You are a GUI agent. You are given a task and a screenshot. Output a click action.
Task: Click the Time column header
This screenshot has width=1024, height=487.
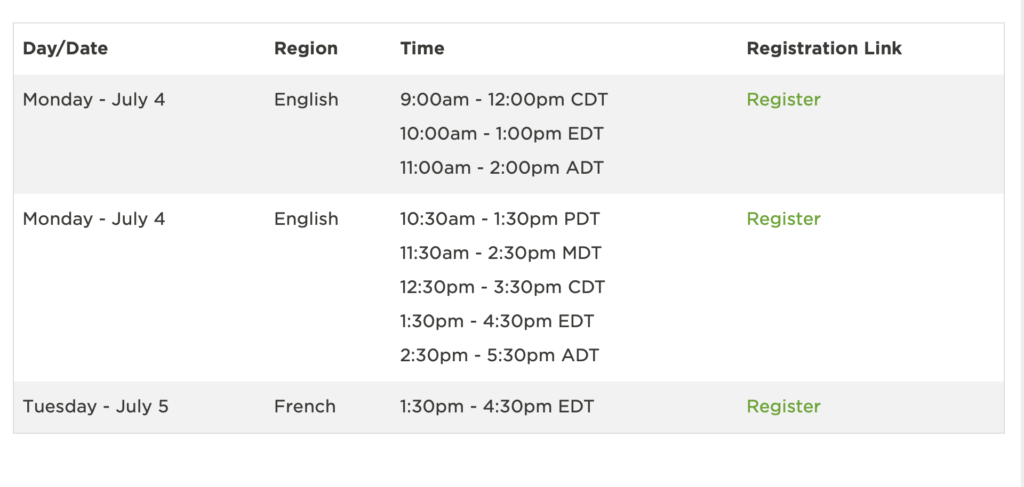422,48
